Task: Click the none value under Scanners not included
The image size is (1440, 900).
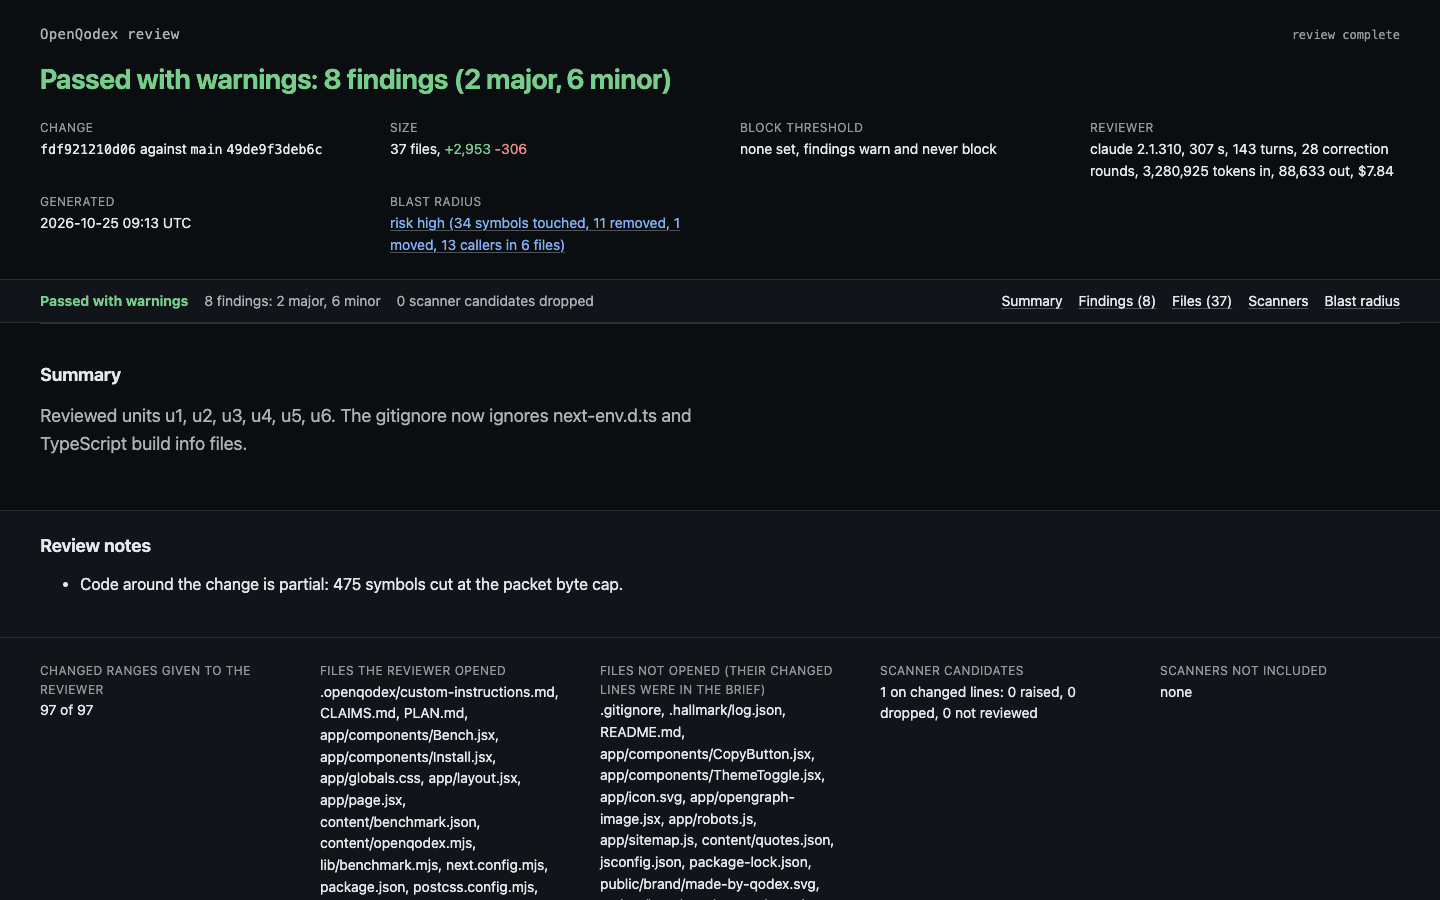Action: pyautogui.click(x=1176, y=692)
